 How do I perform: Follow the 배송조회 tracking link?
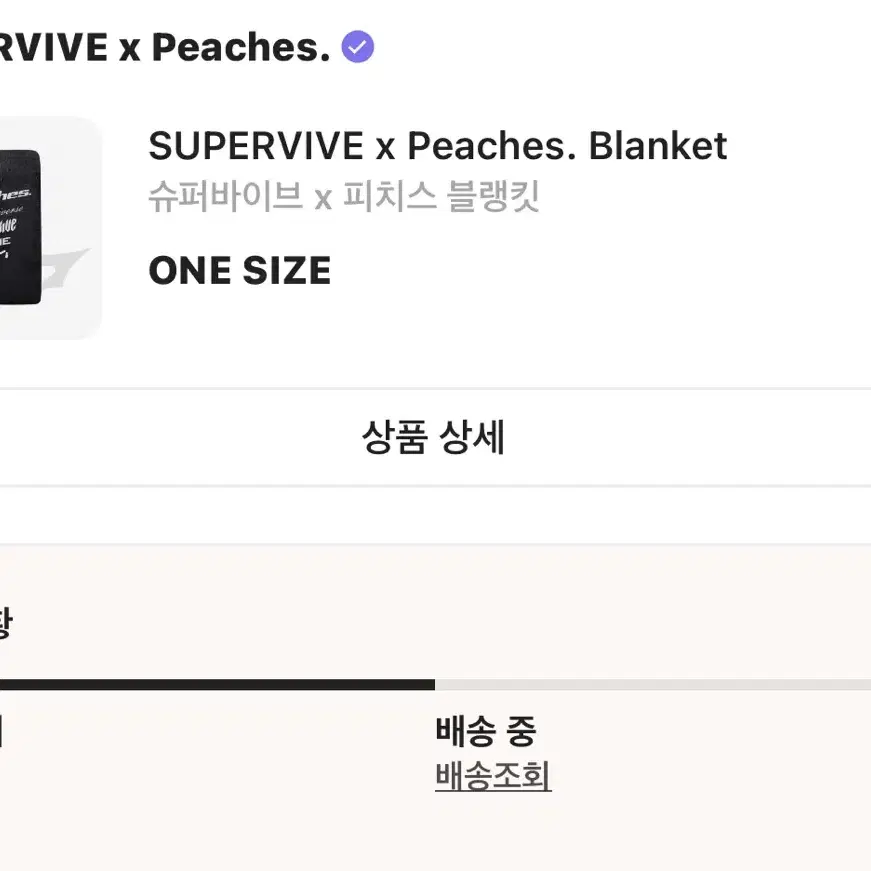pyautogui.click(x=493, y=776)
